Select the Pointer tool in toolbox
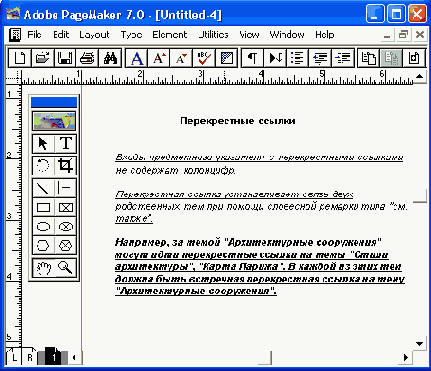This screenshot has width=431, height=371. coord(43,144)
